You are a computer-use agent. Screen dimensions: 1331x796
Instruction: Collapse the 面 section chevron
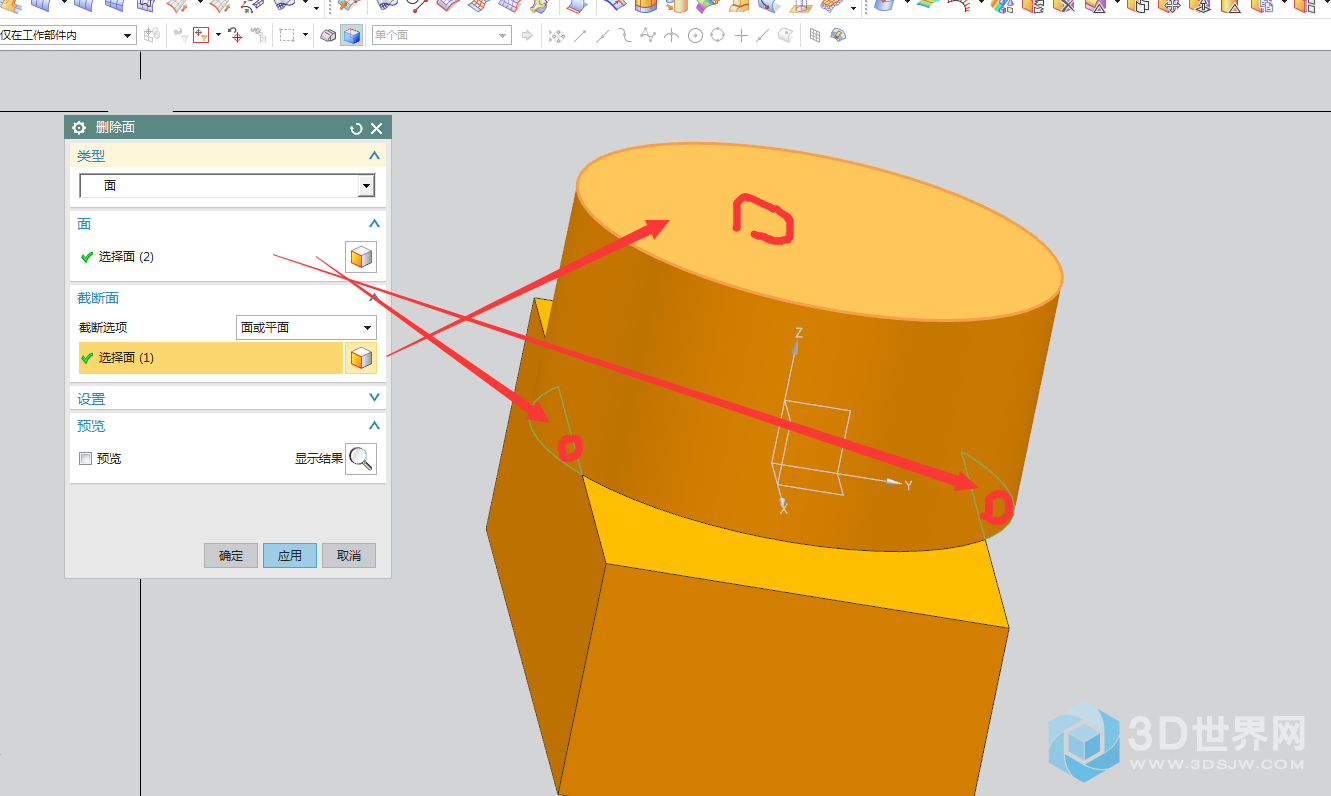[374, 224]
